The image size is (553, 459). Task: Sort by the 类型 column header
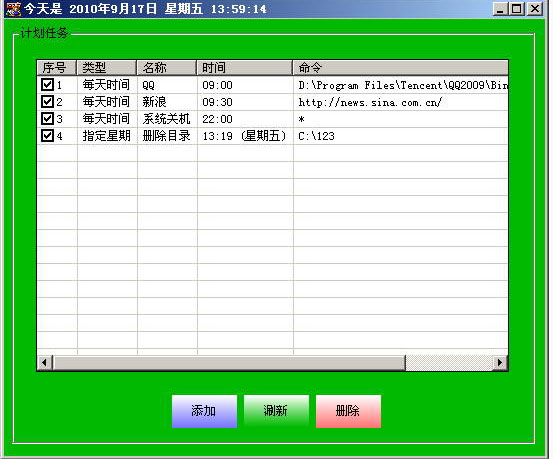click(x=107, y=67)
